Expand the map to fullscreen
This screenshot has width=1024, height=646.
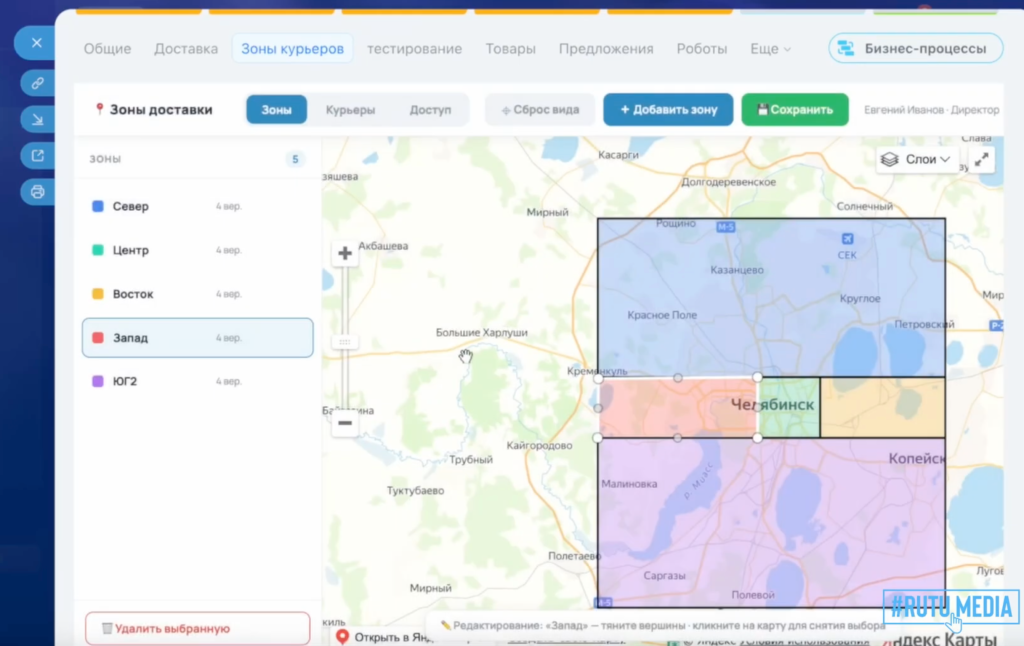coord(982,159)
